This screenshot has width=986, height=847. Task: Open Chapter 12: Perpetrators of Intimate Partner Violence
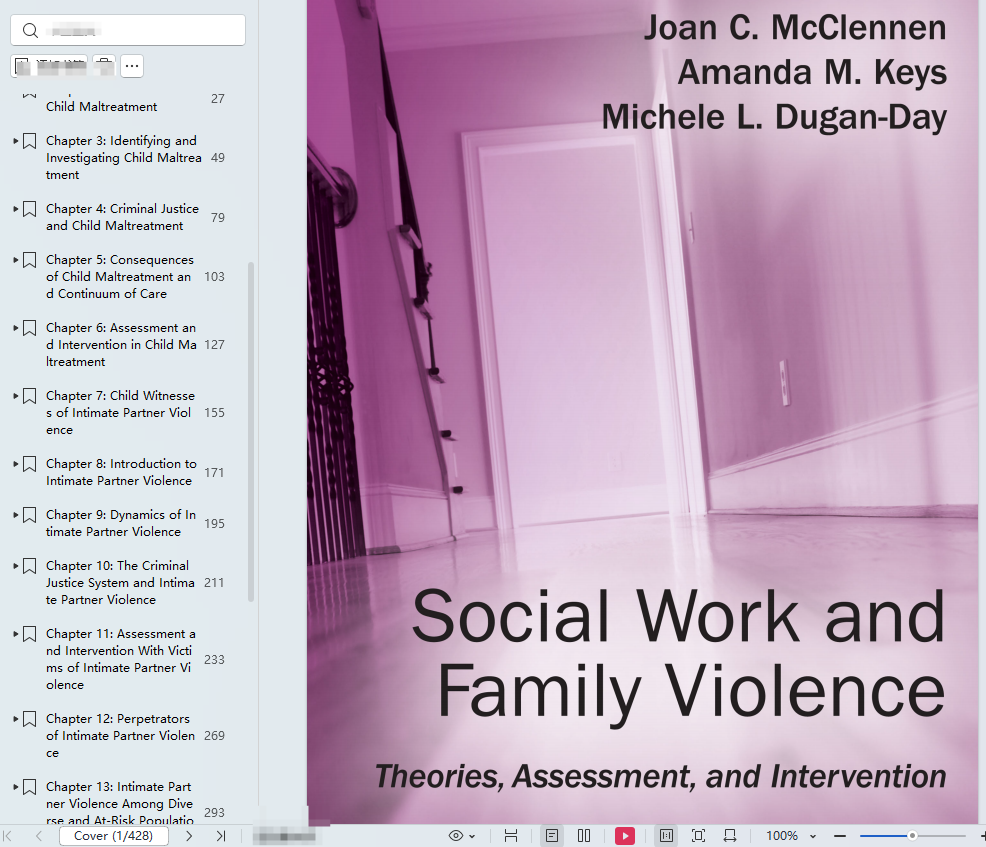pyautogui.click(x=121, y=736)
